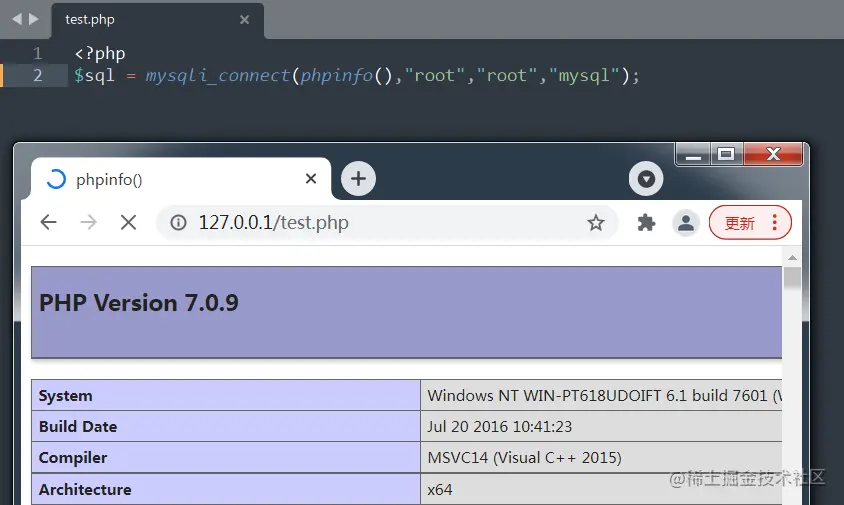Click the Compiler row label

[73, 458]
